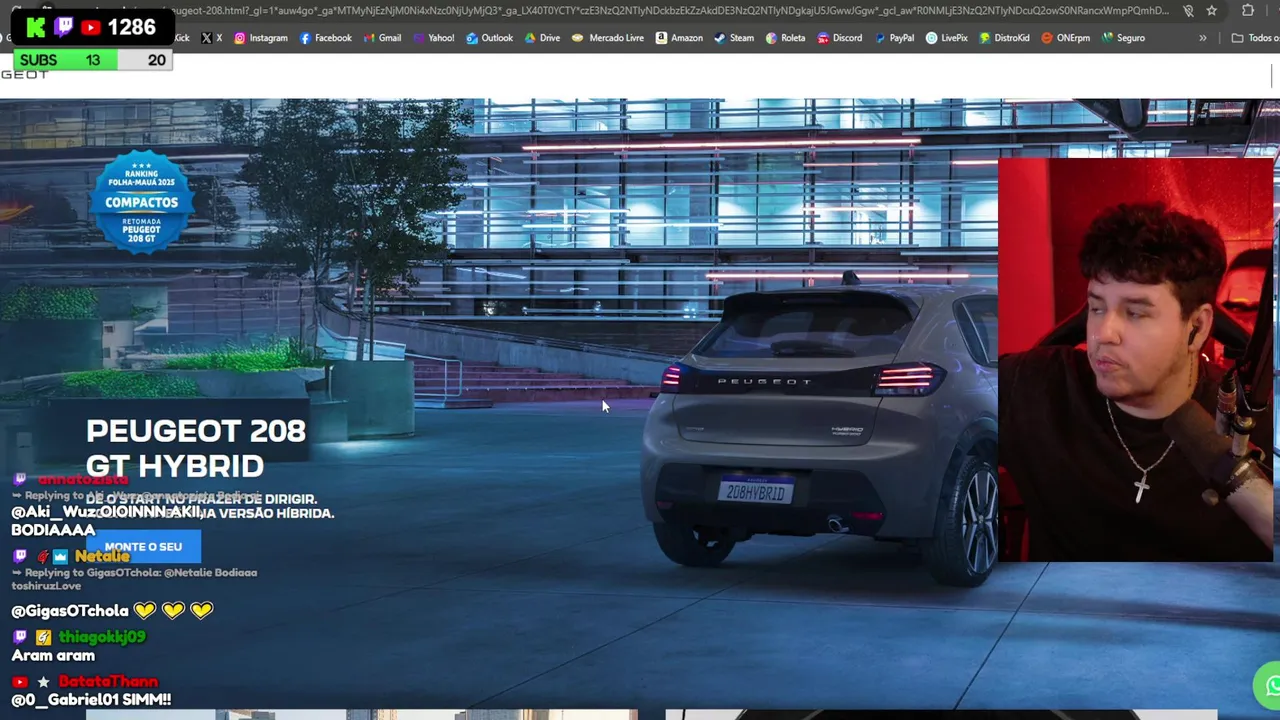Open the X bookmark

(x=211, y=38)
